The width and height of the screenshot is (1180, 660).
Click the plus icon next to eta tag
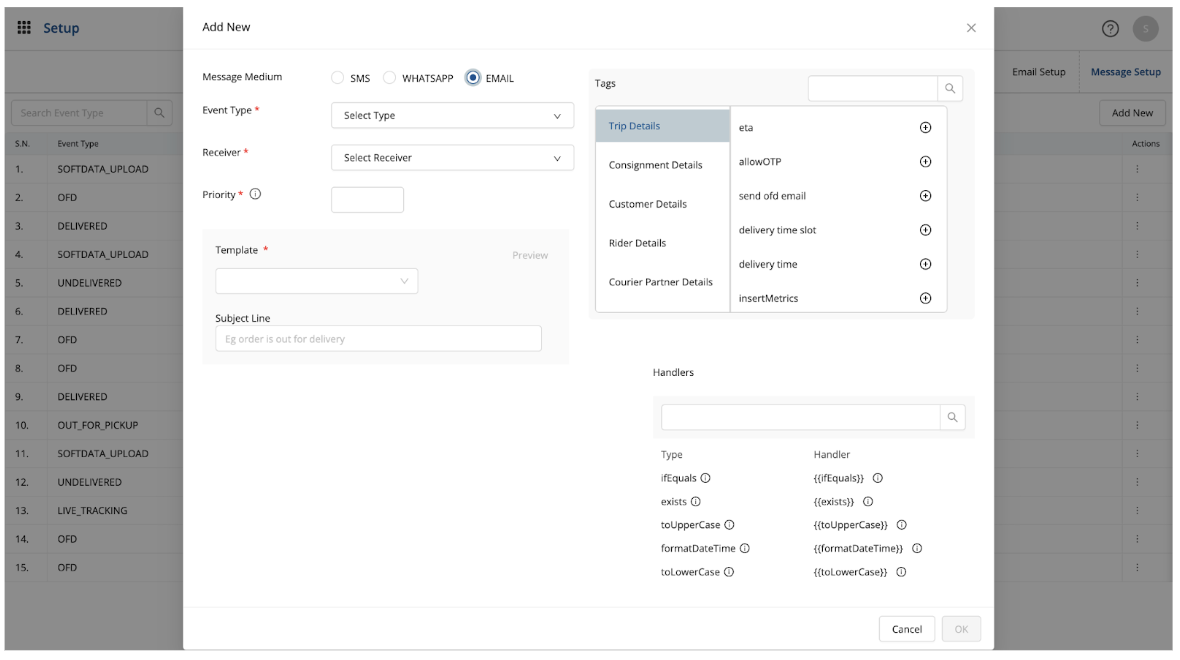click(925, 128)
